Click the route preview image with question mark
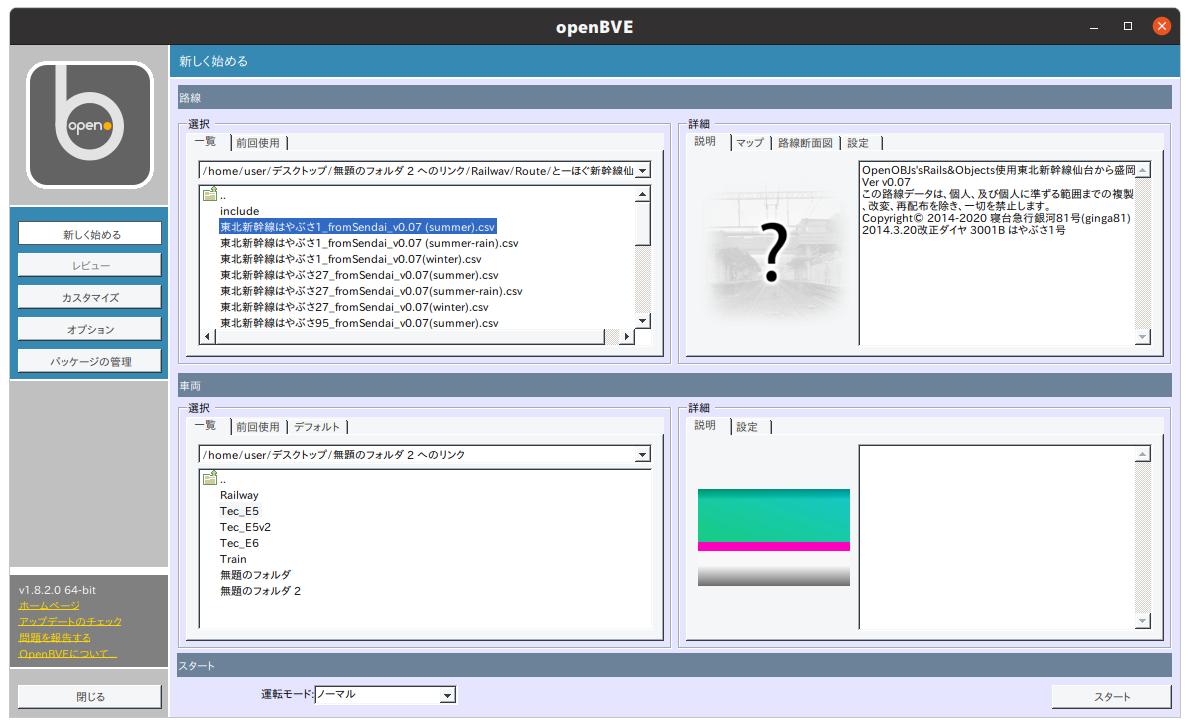1190x727 pixels. tap(773, 254)
